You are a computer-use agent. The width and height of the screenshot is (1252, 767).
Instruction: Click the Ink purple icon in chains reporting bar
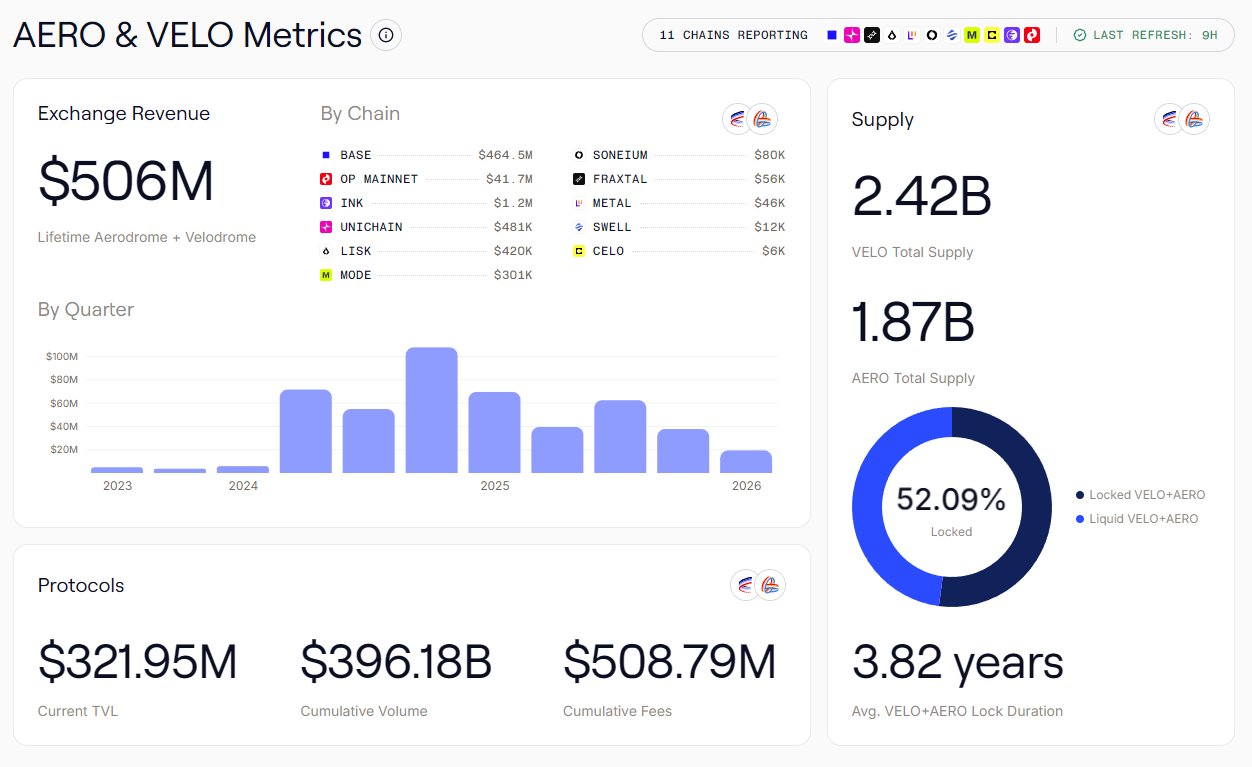[1012, 35]
